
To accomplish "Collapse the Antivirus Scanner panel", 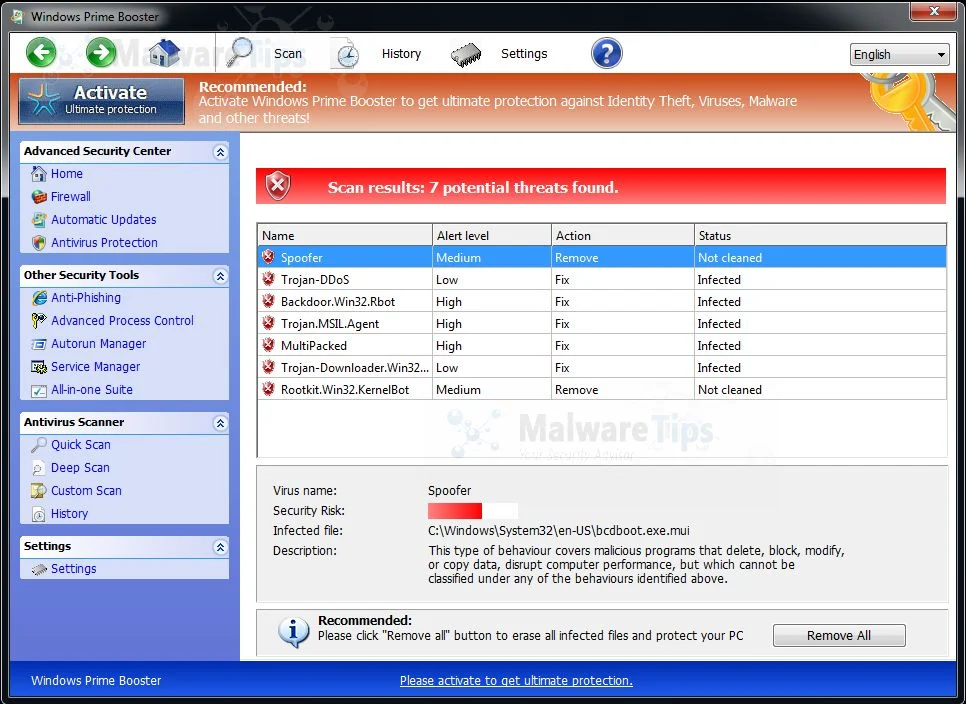I will coord(220,423).
